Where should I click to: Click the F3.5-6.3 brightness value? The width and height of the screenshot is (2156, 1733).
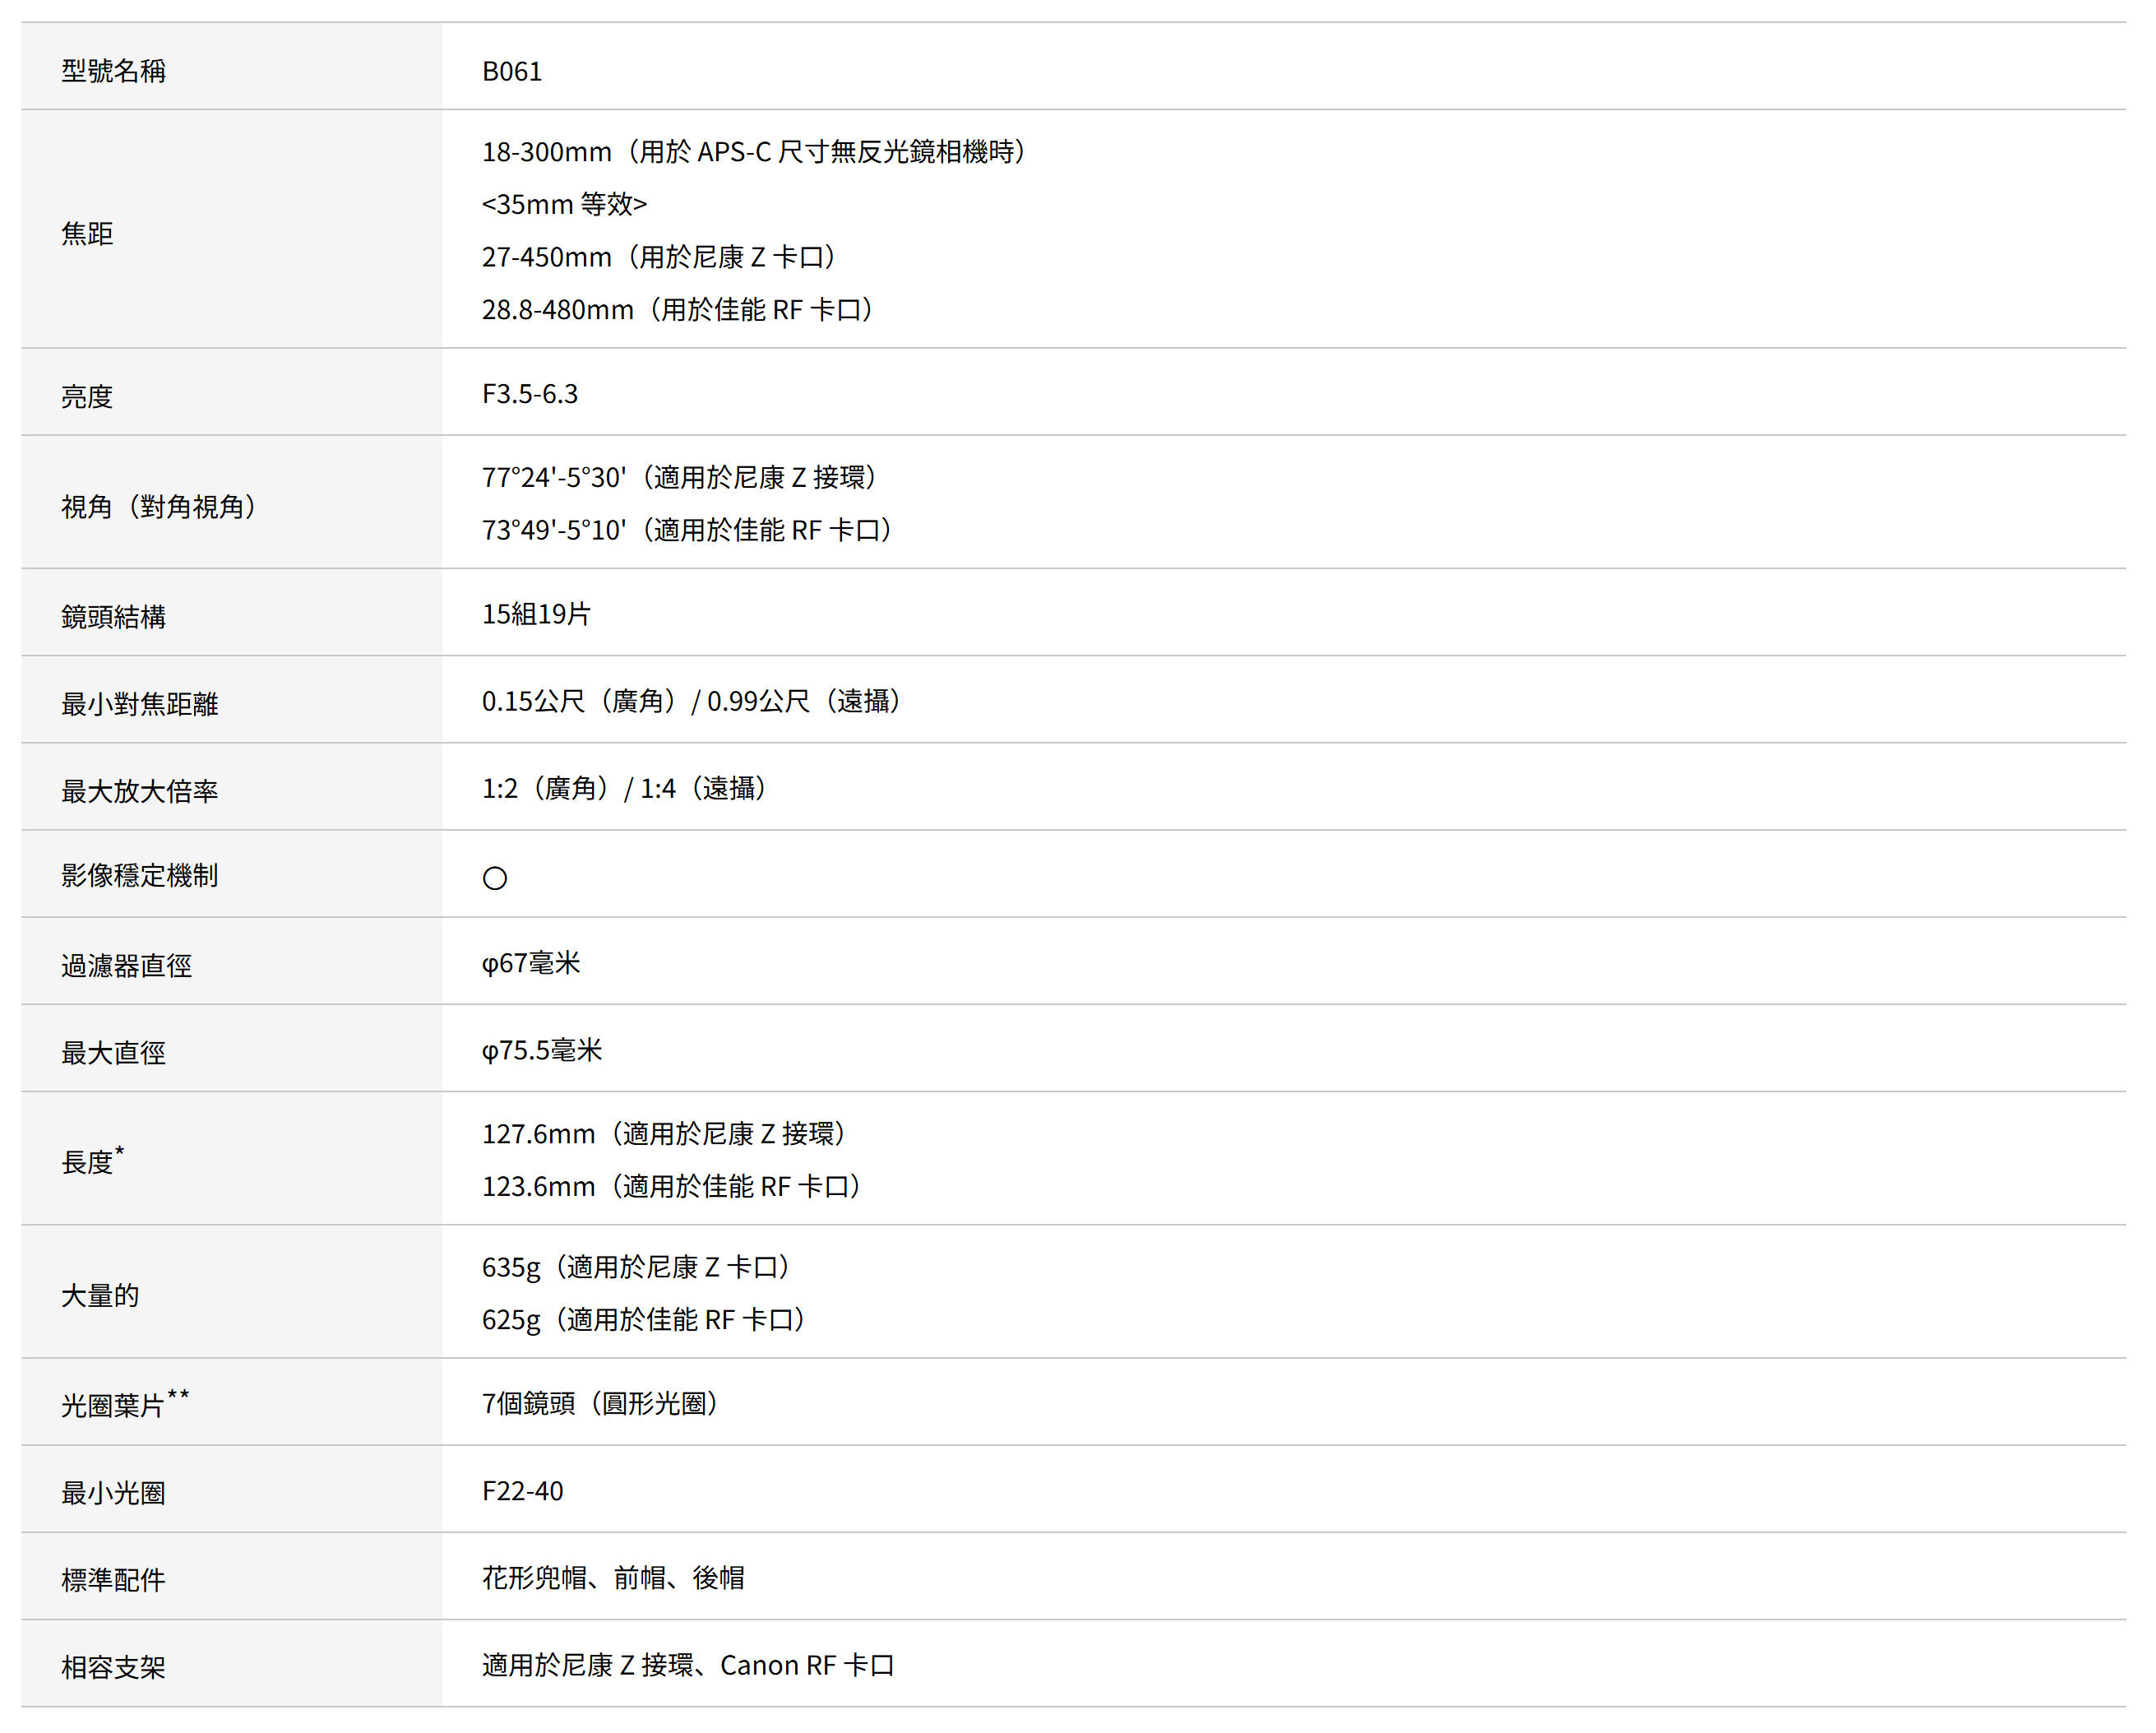pos(530,394)
